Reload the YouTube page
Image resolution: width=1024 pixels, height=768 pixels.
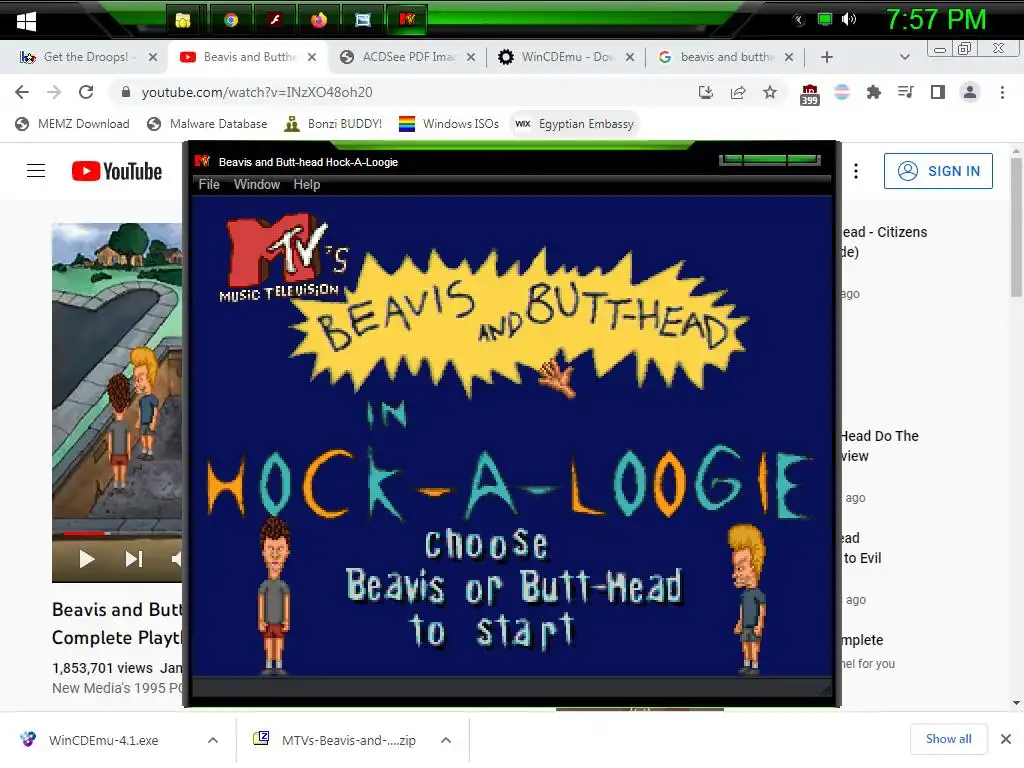[x=86, y=92]
